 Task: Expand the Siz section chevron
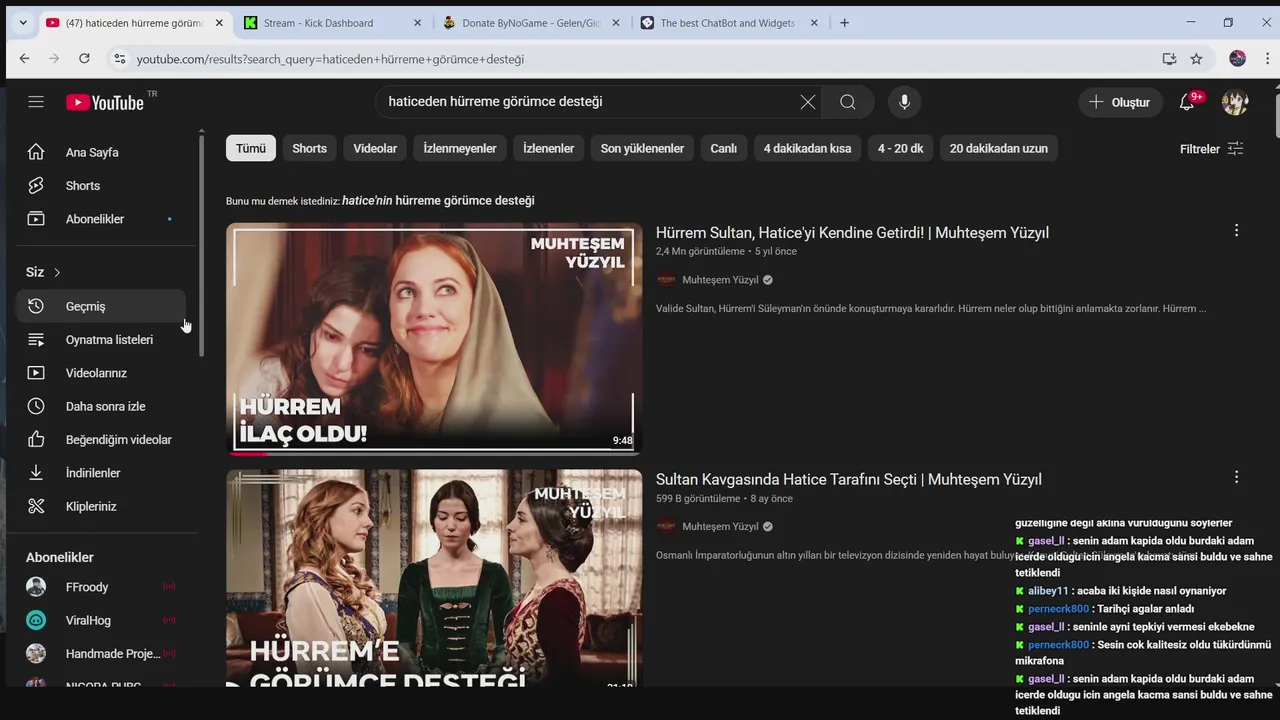(57, 272)
